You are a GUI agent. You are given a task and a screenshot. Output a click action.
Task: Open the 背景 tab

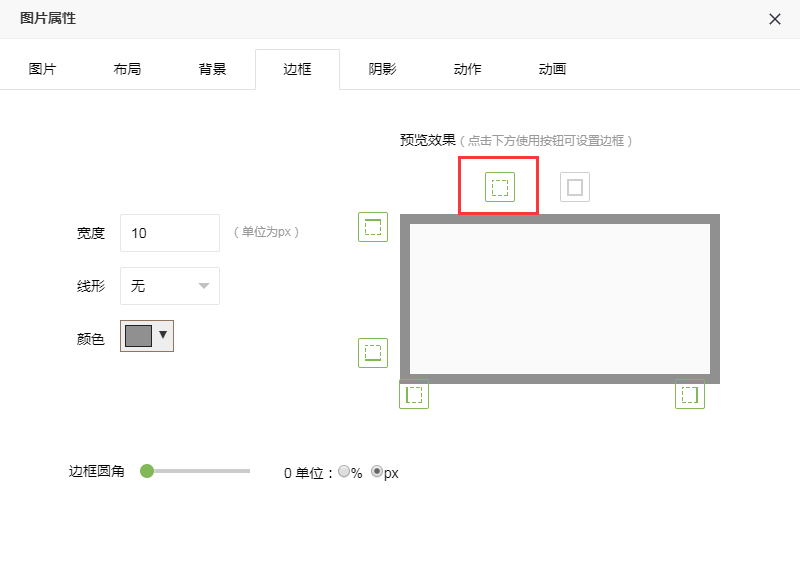click(212, 69)
